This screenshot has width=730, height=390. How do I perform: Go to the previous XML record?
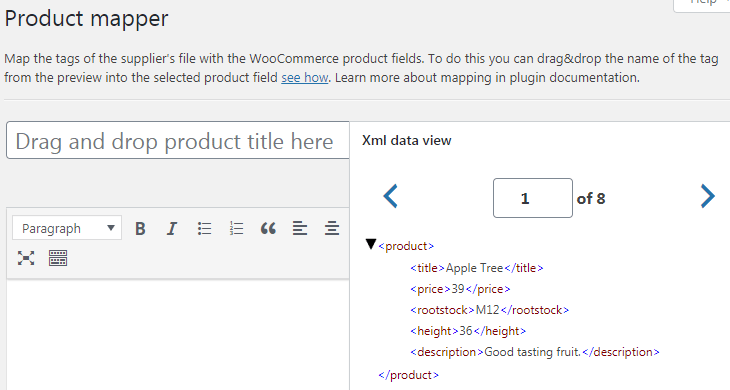click(x=391, y=196)
